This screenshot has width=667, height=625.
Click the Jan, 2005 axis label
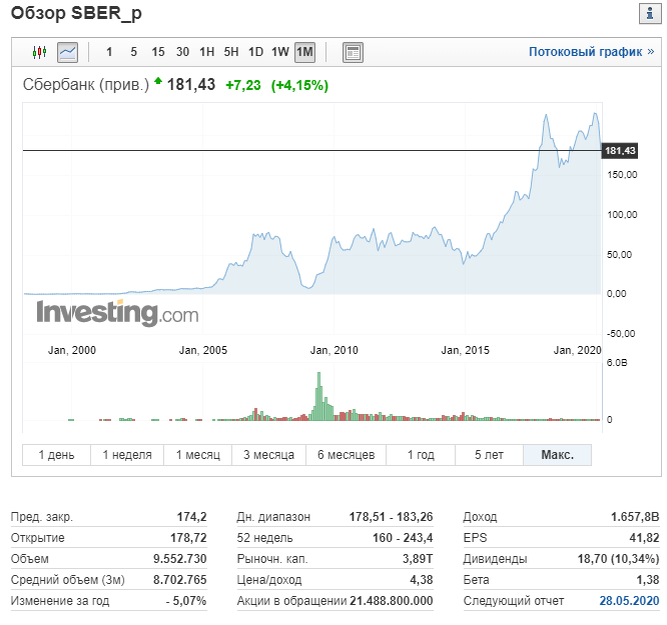click(203, 350)
